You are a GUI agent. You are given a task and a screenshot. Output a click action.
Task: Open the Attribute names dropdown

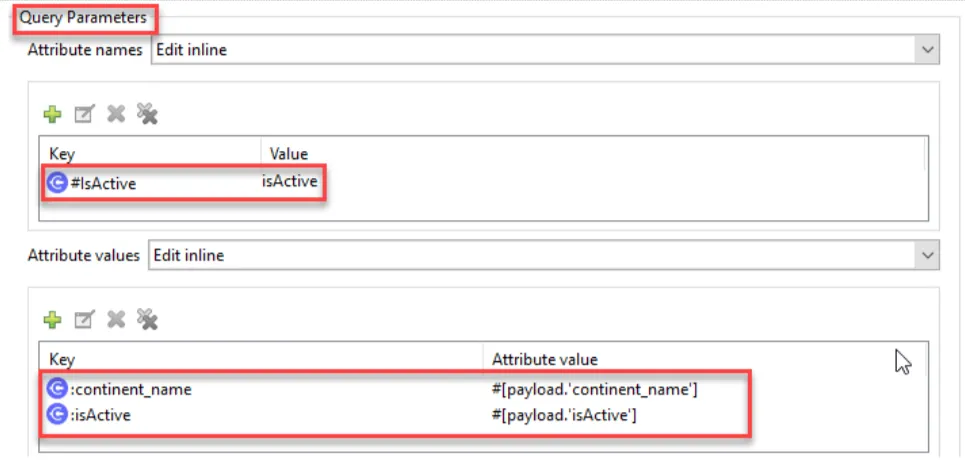tap(927, 50)
